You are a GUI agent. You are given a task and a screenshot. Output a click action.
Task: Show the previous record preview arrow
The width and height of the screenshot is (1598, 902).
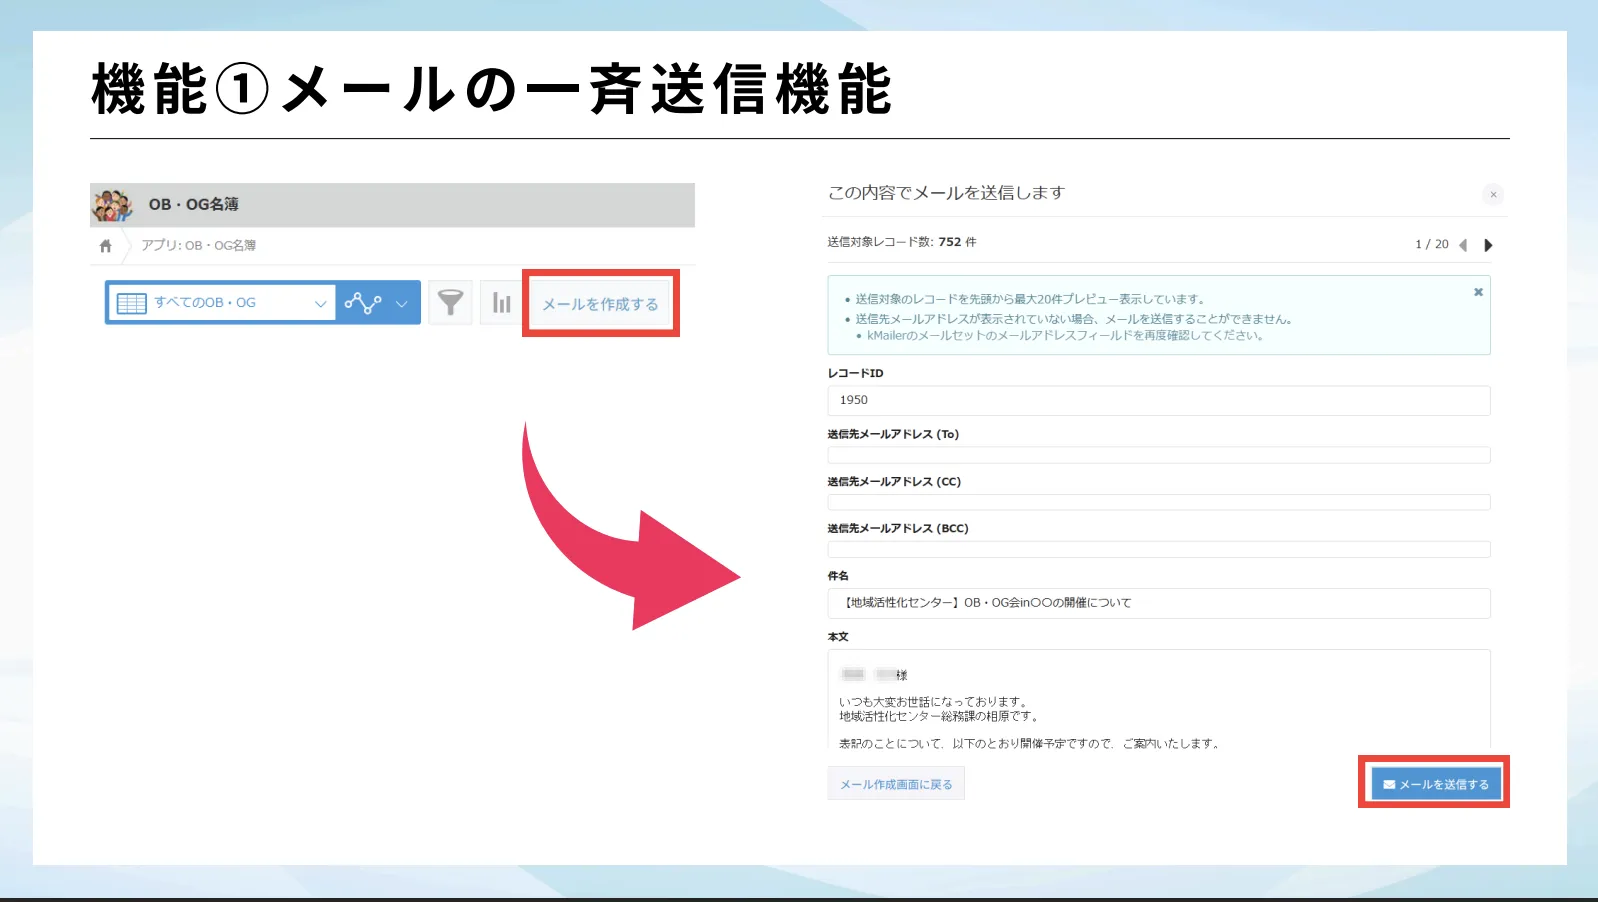tap(1463, 245)
